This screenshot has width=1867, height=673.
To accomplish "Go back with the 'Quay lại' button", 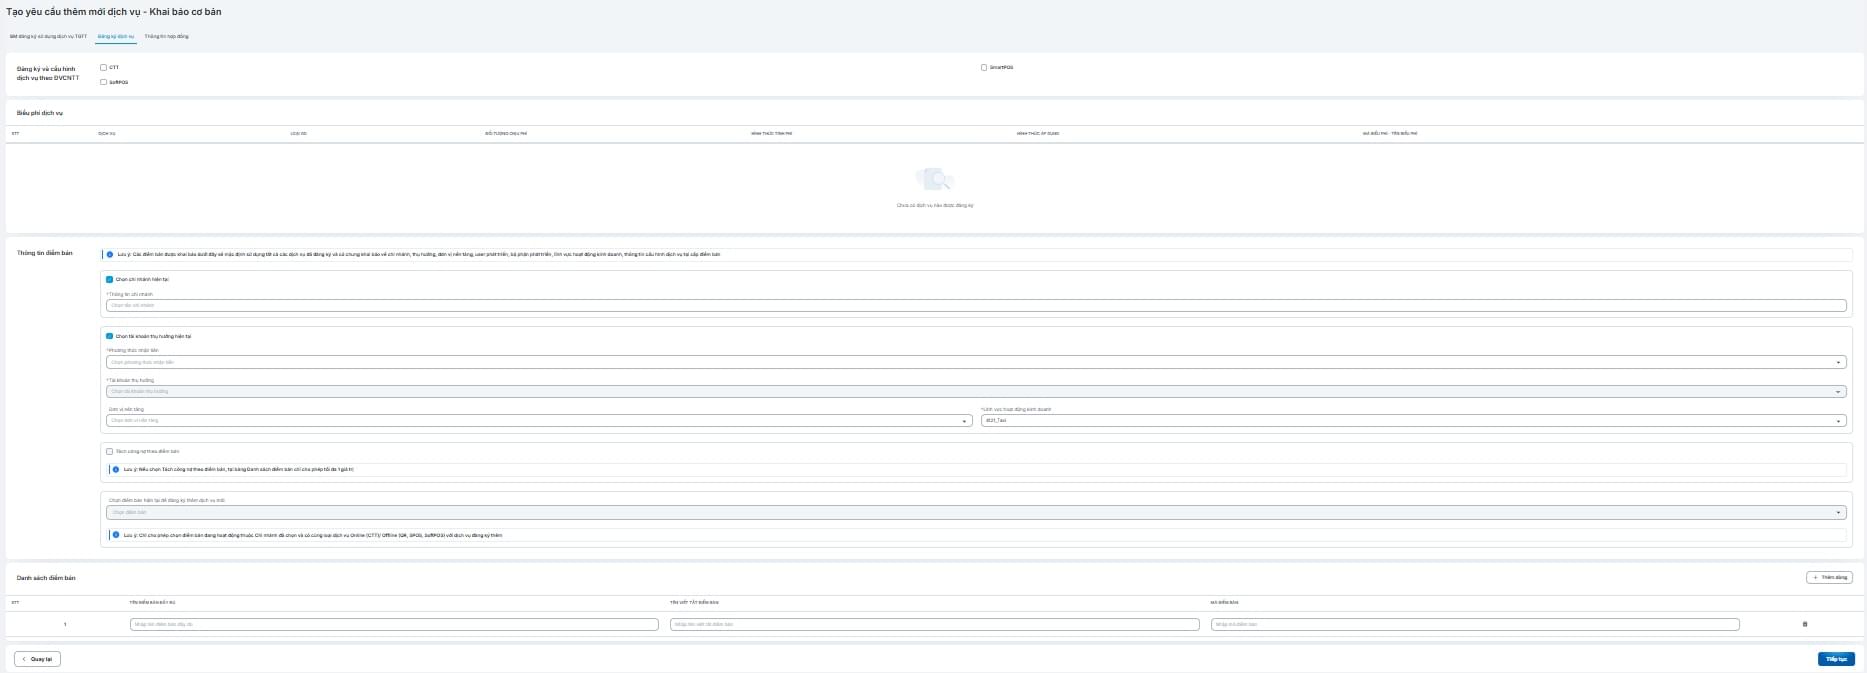I will (37, 659).
